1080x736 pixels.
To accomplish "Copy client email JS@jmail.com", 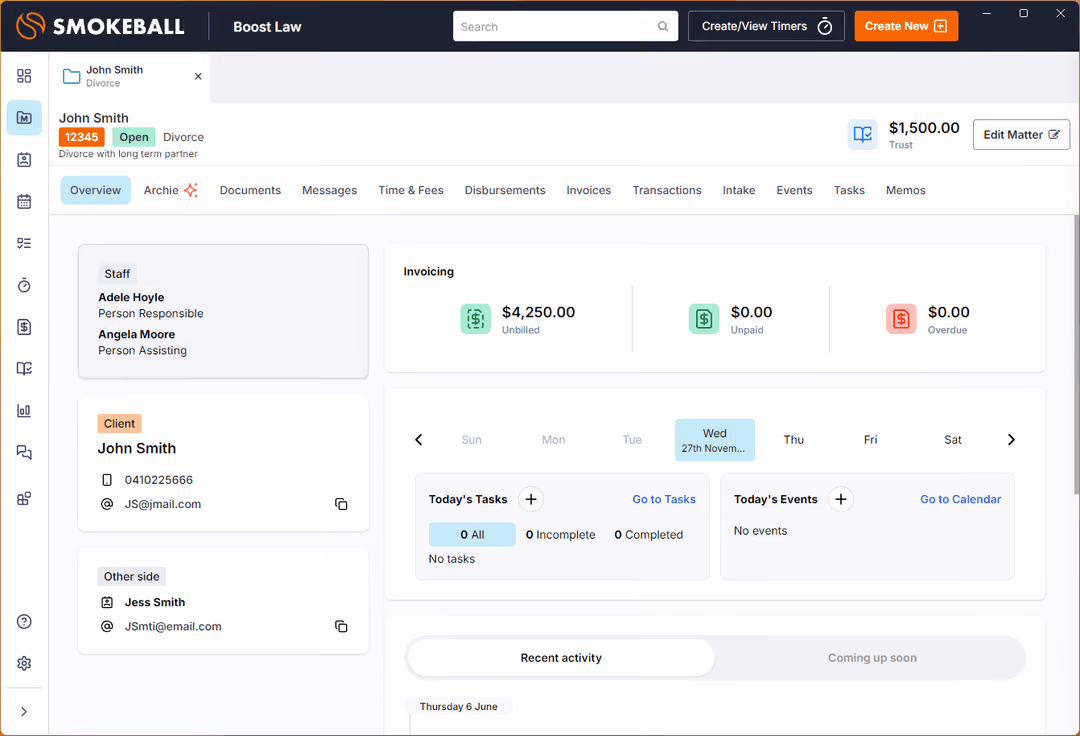I will 341,504.
